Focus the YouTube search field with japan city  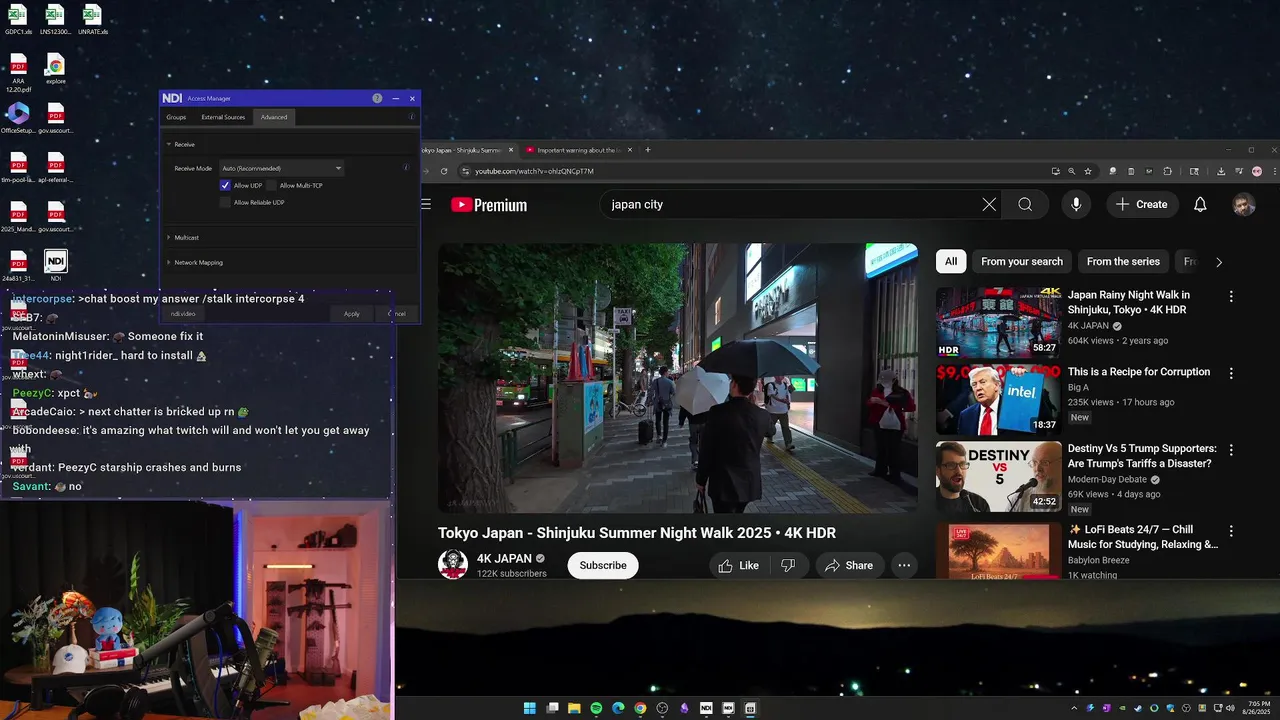click(x=790, y=204)
